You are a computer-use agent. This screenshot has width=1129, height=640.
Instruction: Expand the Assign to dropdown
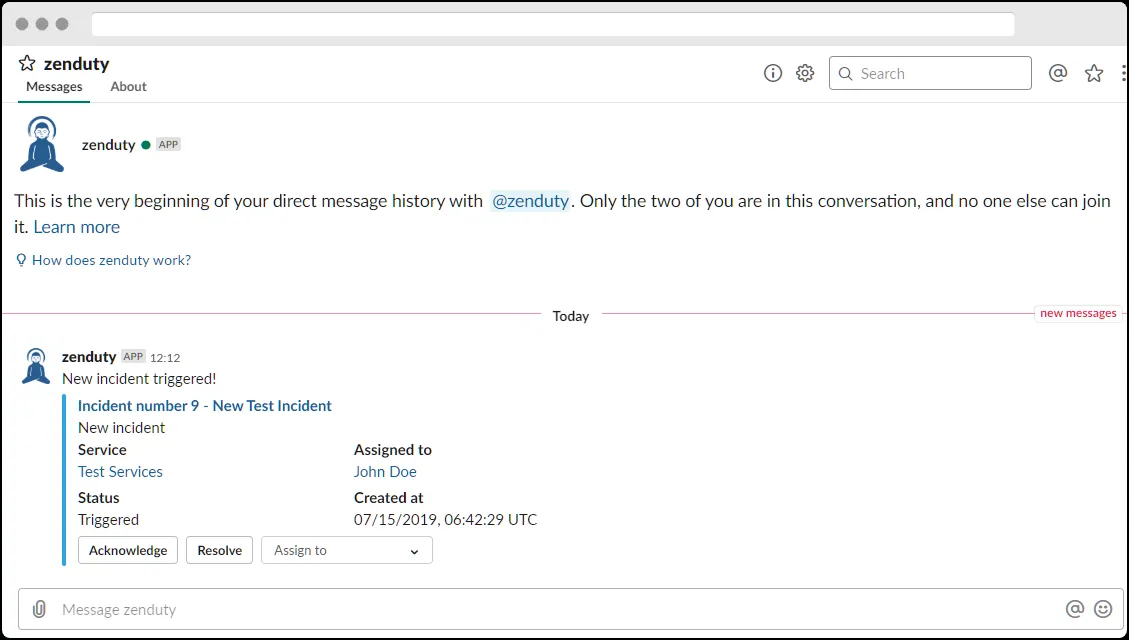[347, 550]
